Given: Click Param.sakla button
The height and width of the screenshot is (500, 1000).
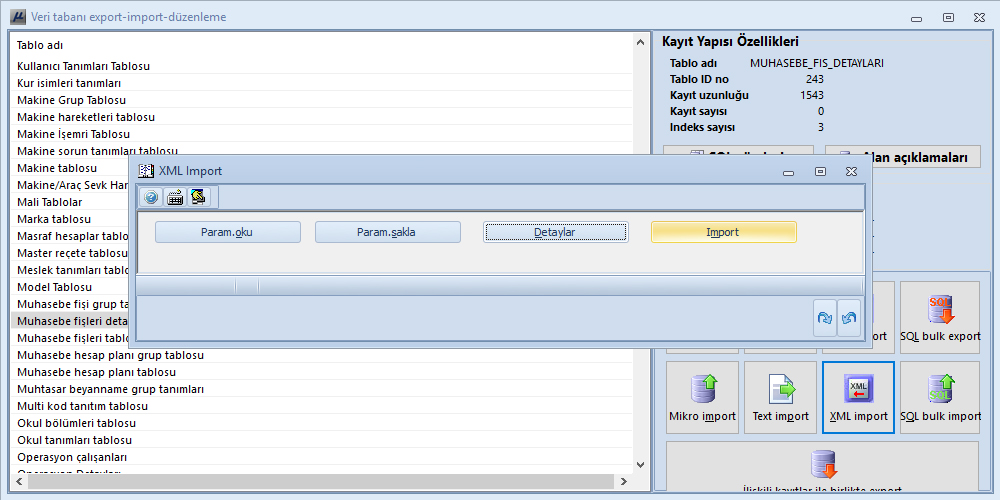Looking at the screenshot, I should [x=388, y=232].
